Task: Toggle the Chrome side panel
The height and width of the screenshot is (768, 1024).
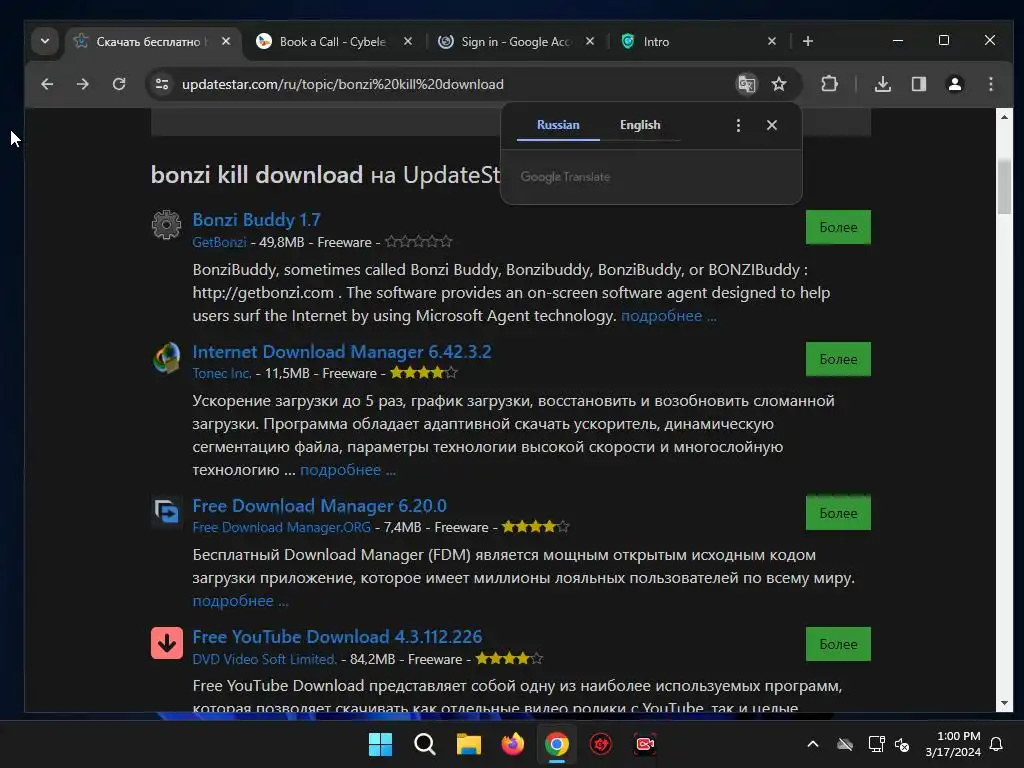Action: tap(919, 84)
